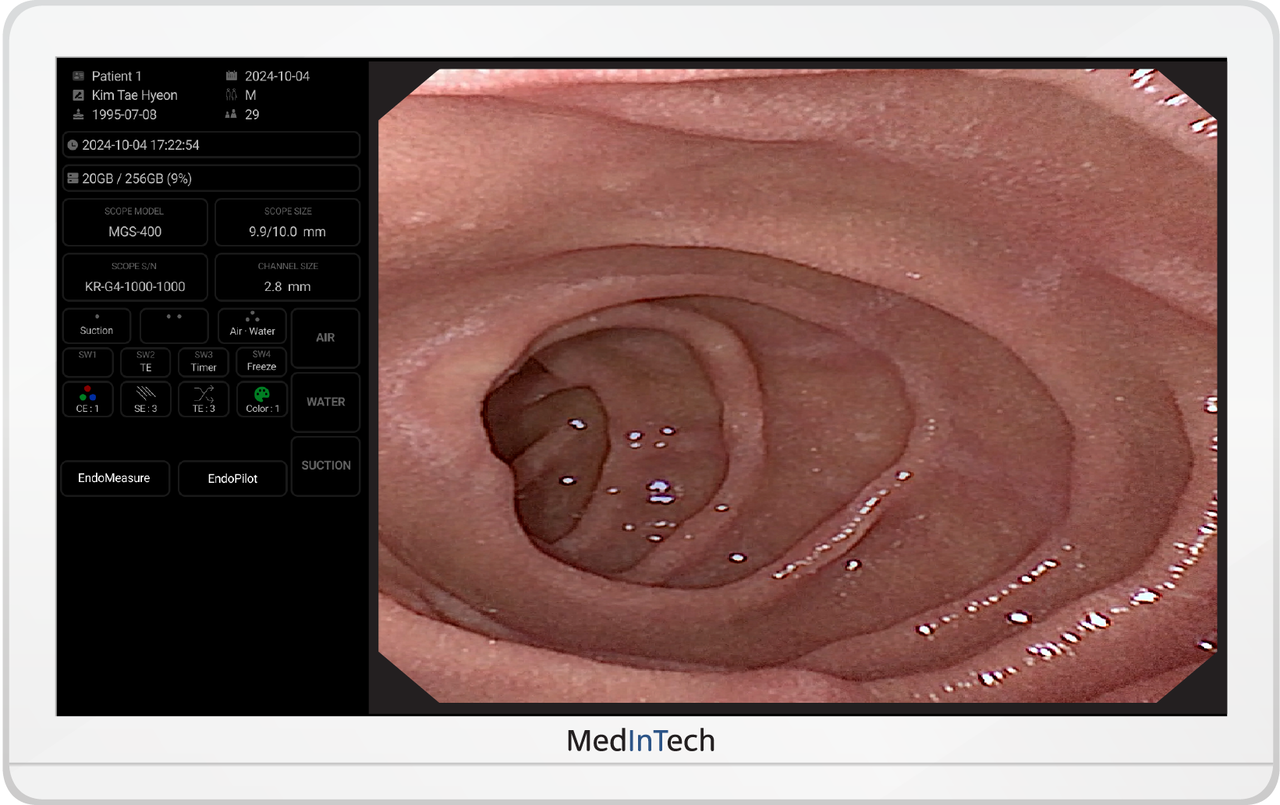Image resolution: width=1280 pixels, height=805 pixels.
Task: Open EndoMeasure
Action: (114, 478)
